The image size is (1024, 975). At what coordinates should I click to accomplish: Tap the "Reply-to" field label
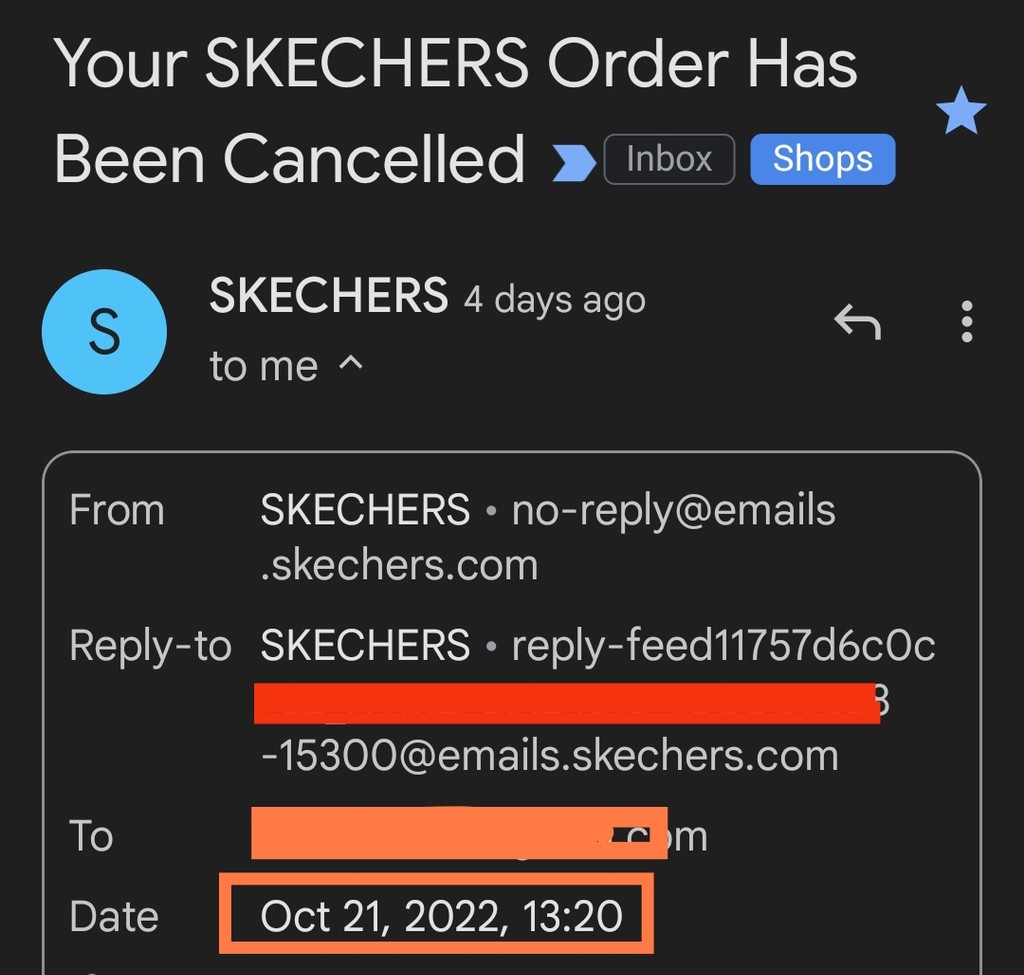(x=150, y=646)
